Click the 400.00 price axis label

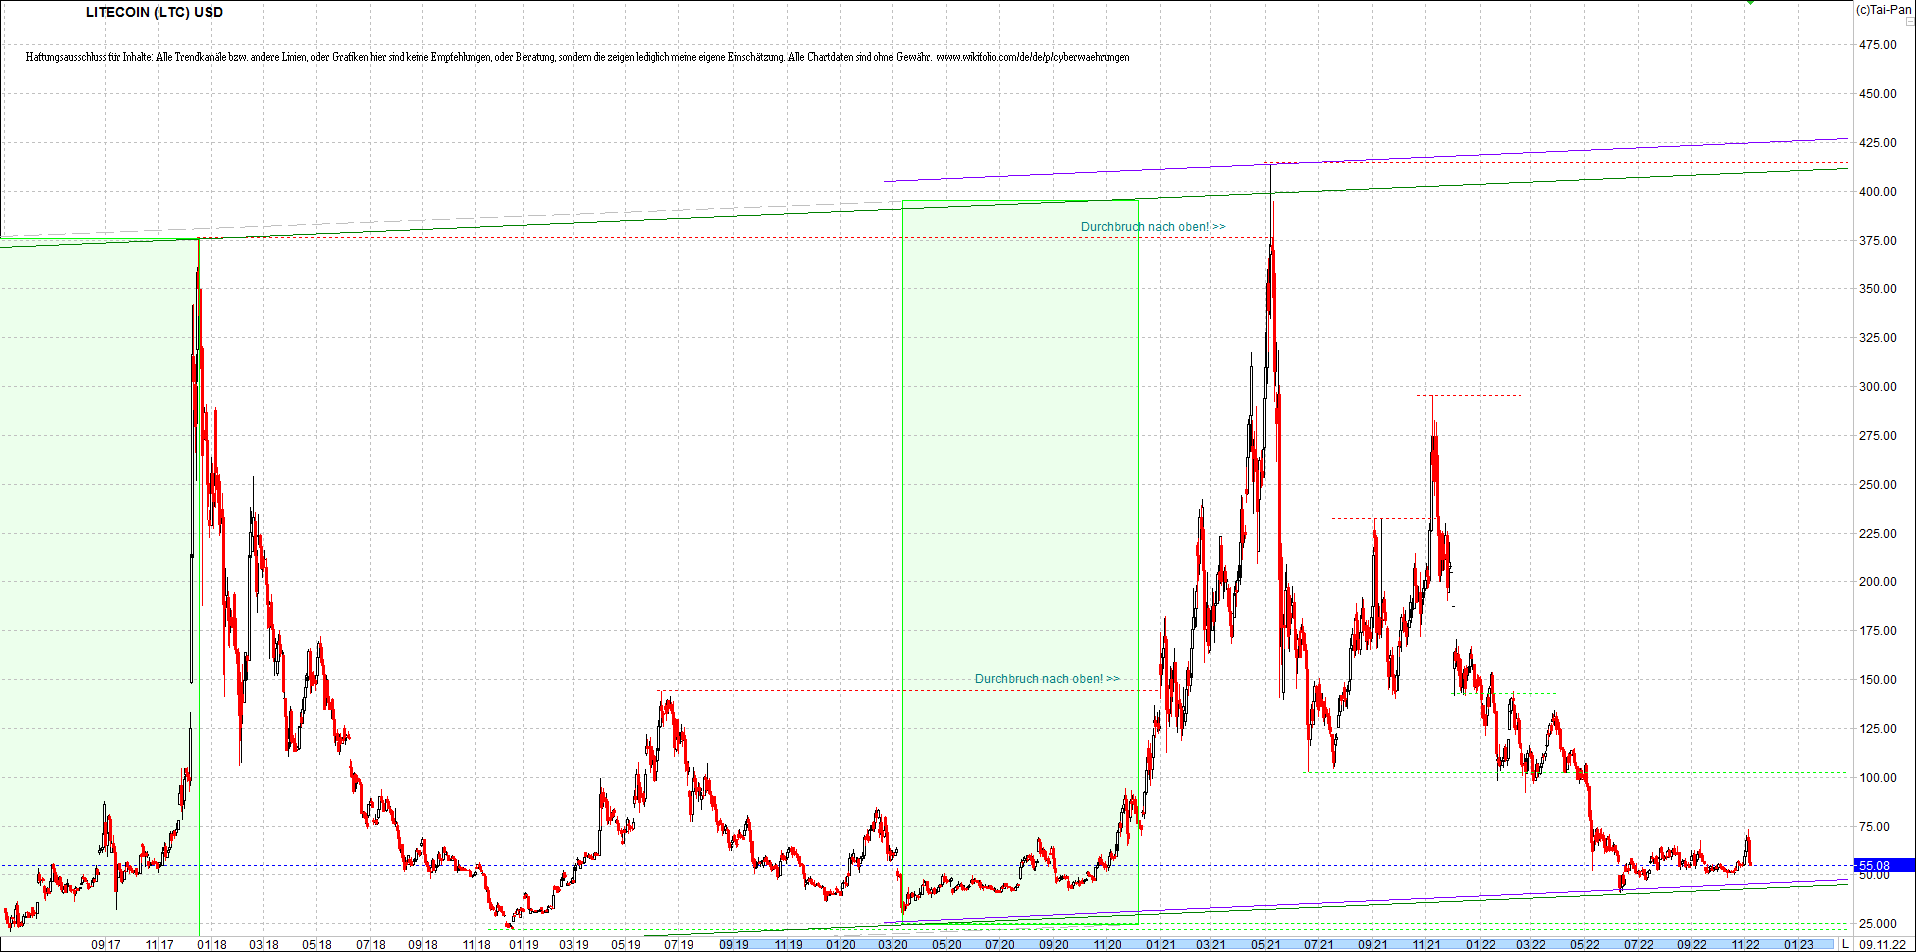(1878, 192)
